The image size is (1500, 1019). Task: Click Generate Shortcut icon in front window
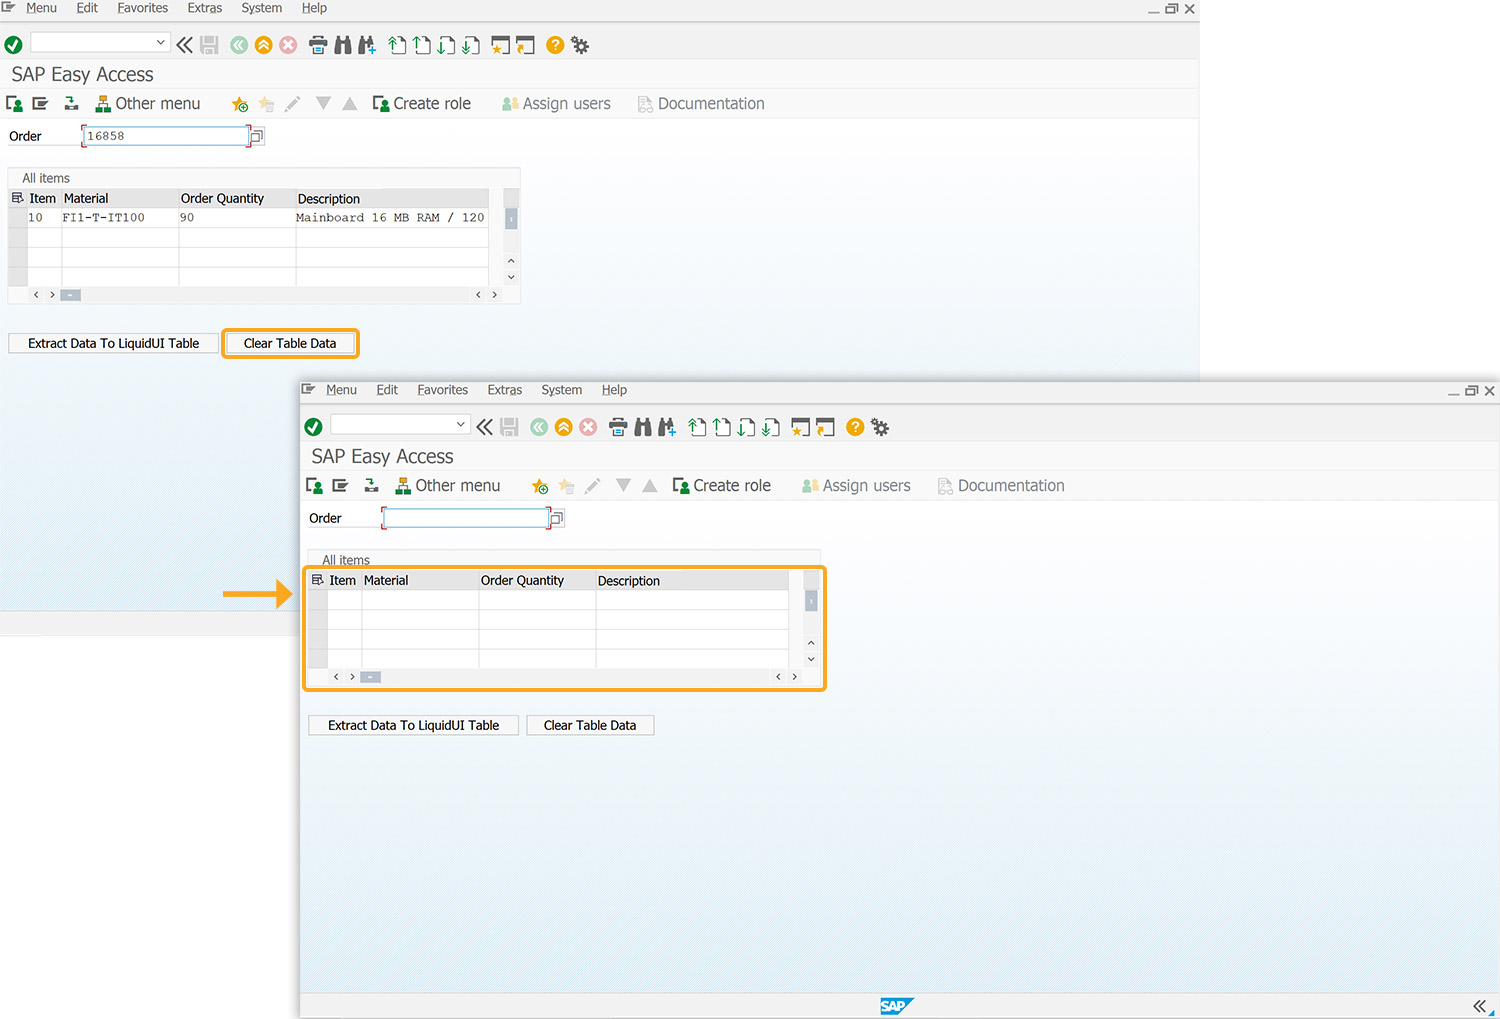click(x=825, y=427)
